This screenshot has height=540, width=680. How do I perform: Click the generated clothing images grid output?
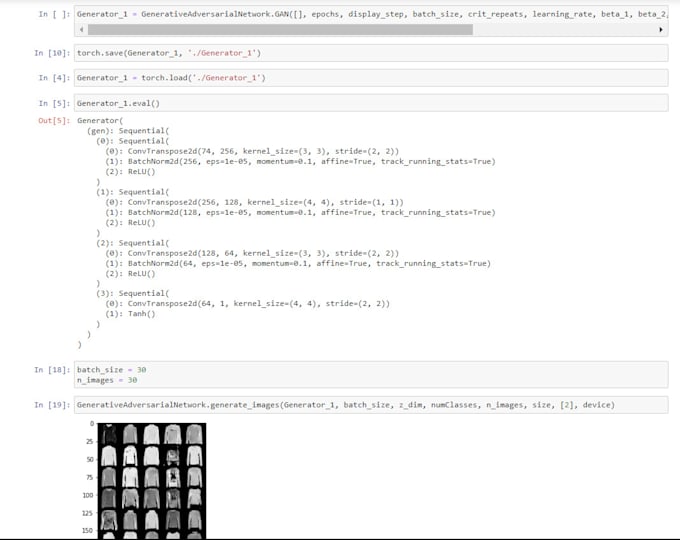(x=152, y=480)
